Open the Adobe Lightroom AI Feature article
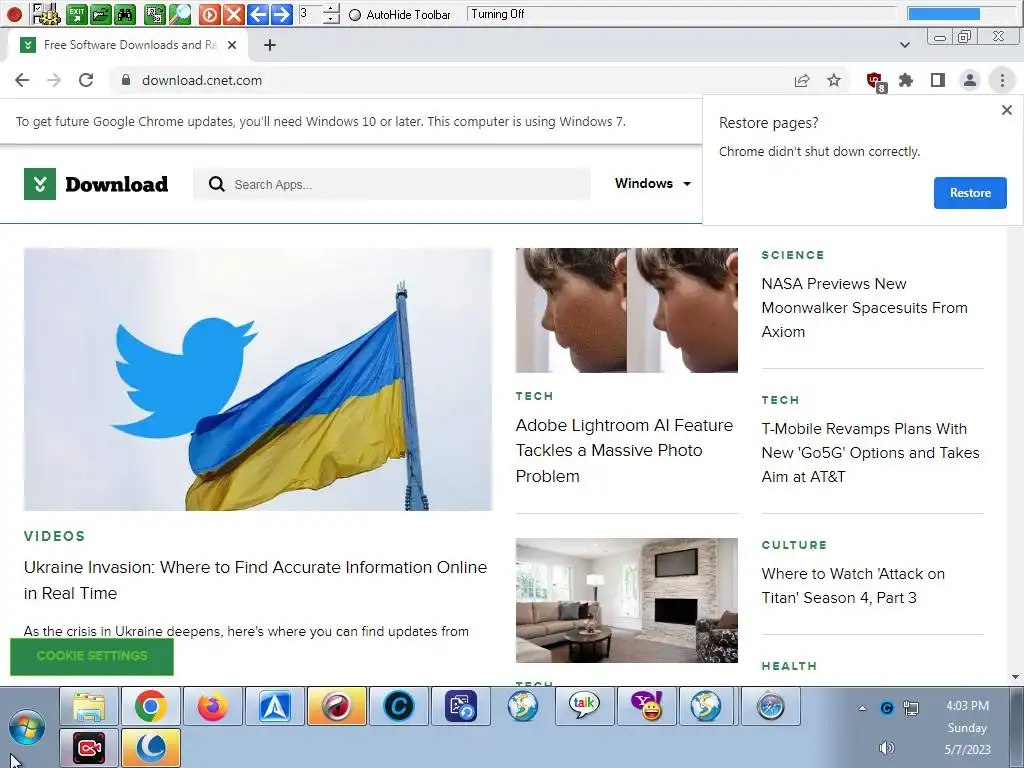The height and width of the screenshot is (768, 1024). pos(624,451)
